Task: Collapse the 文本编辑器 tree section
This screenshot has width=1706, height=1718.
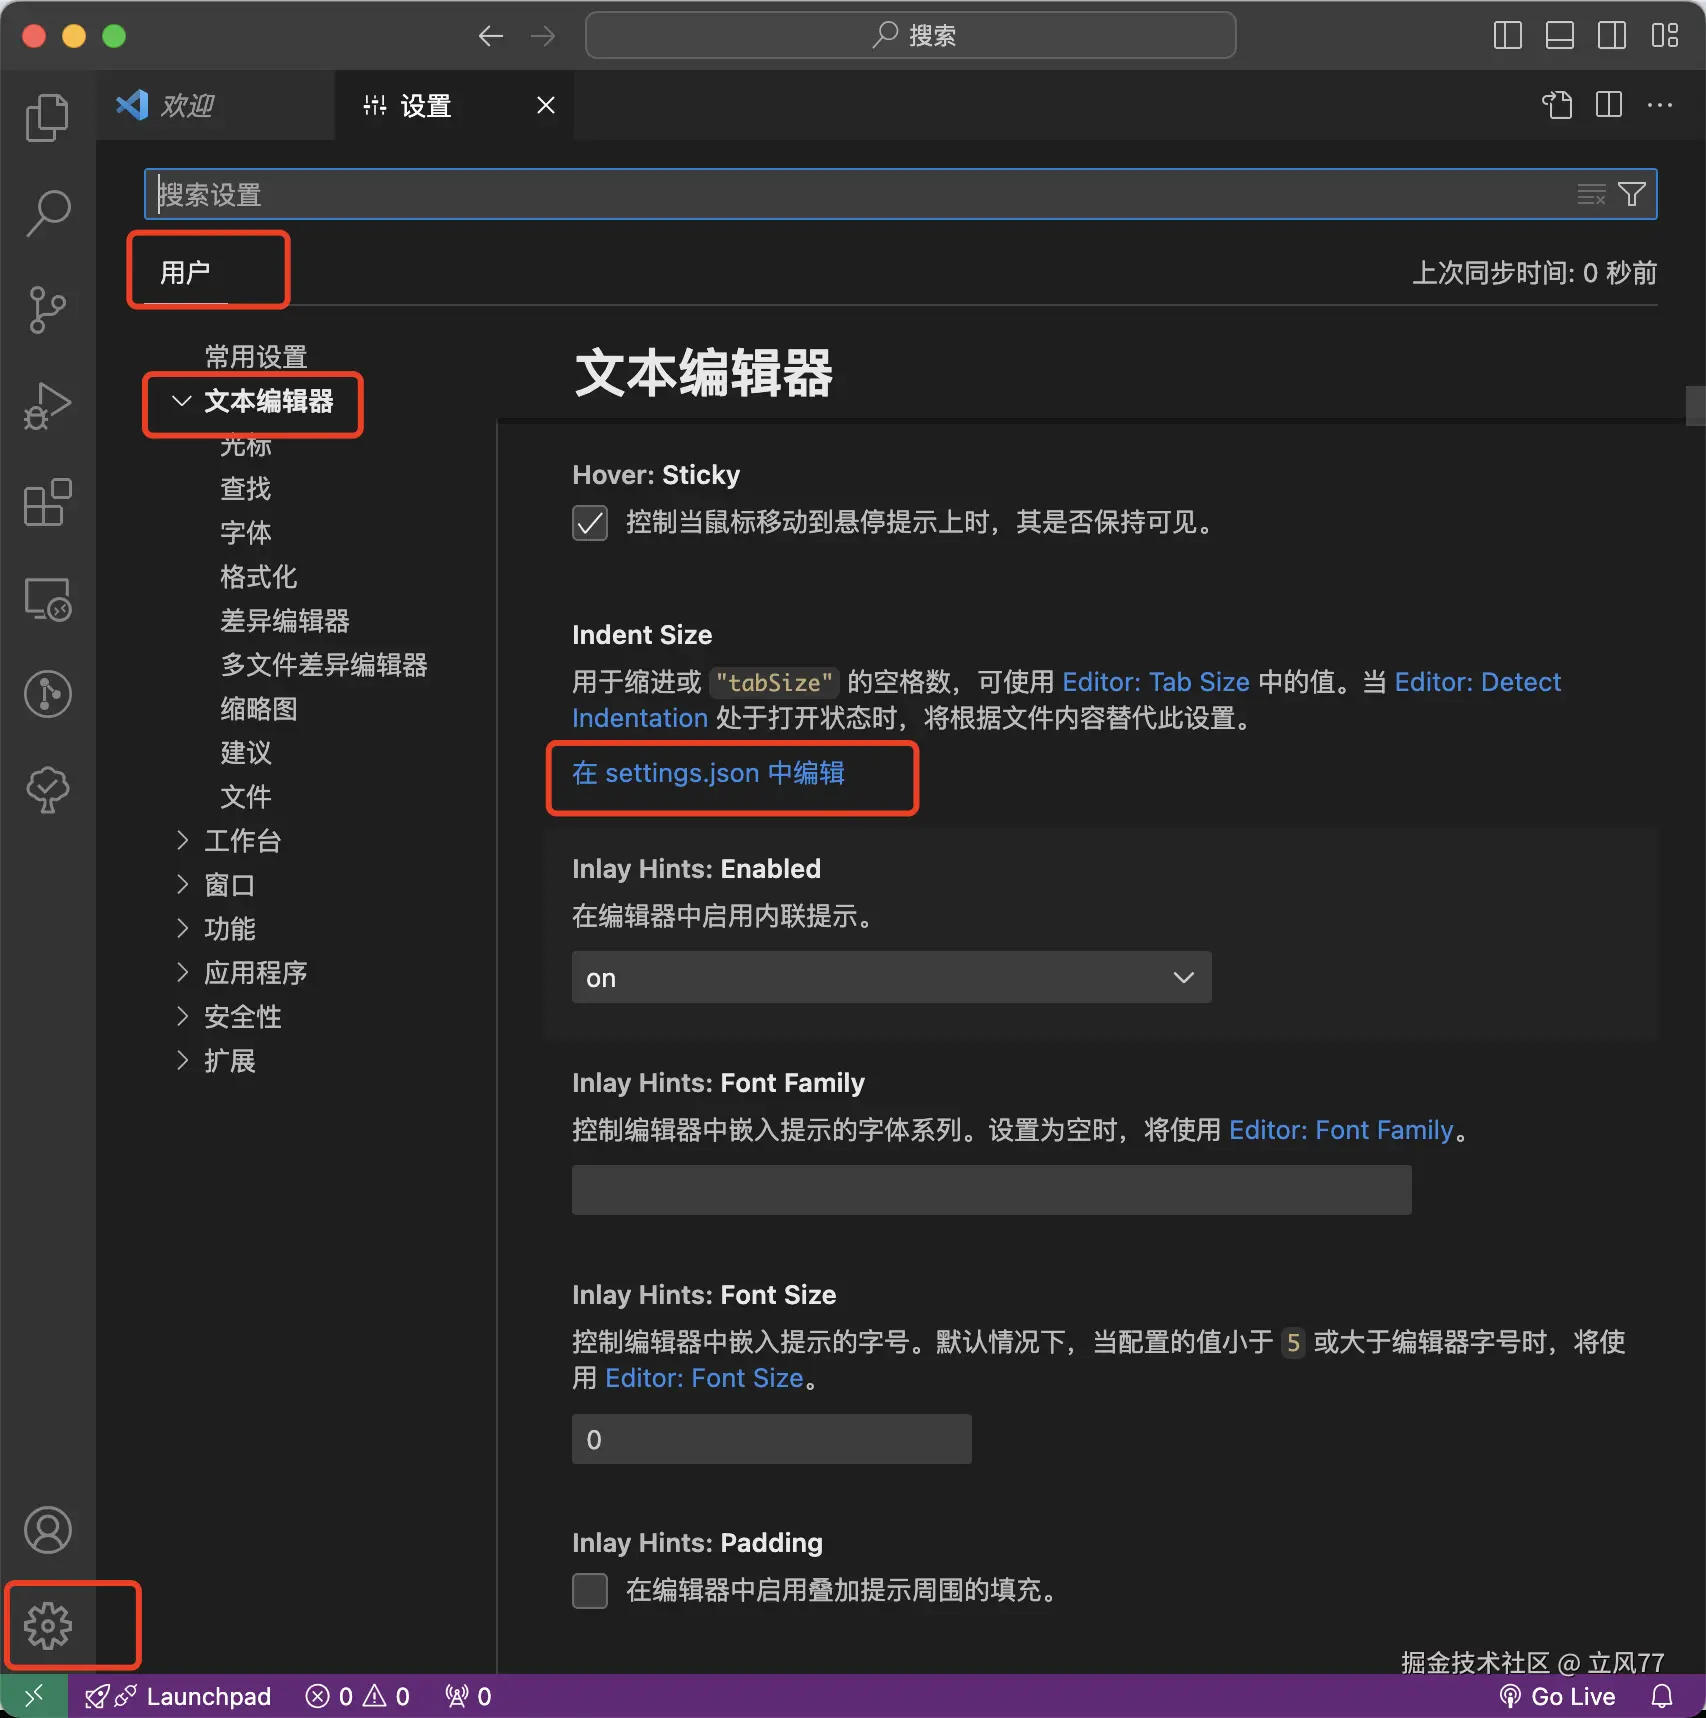Action: [181, 401]
